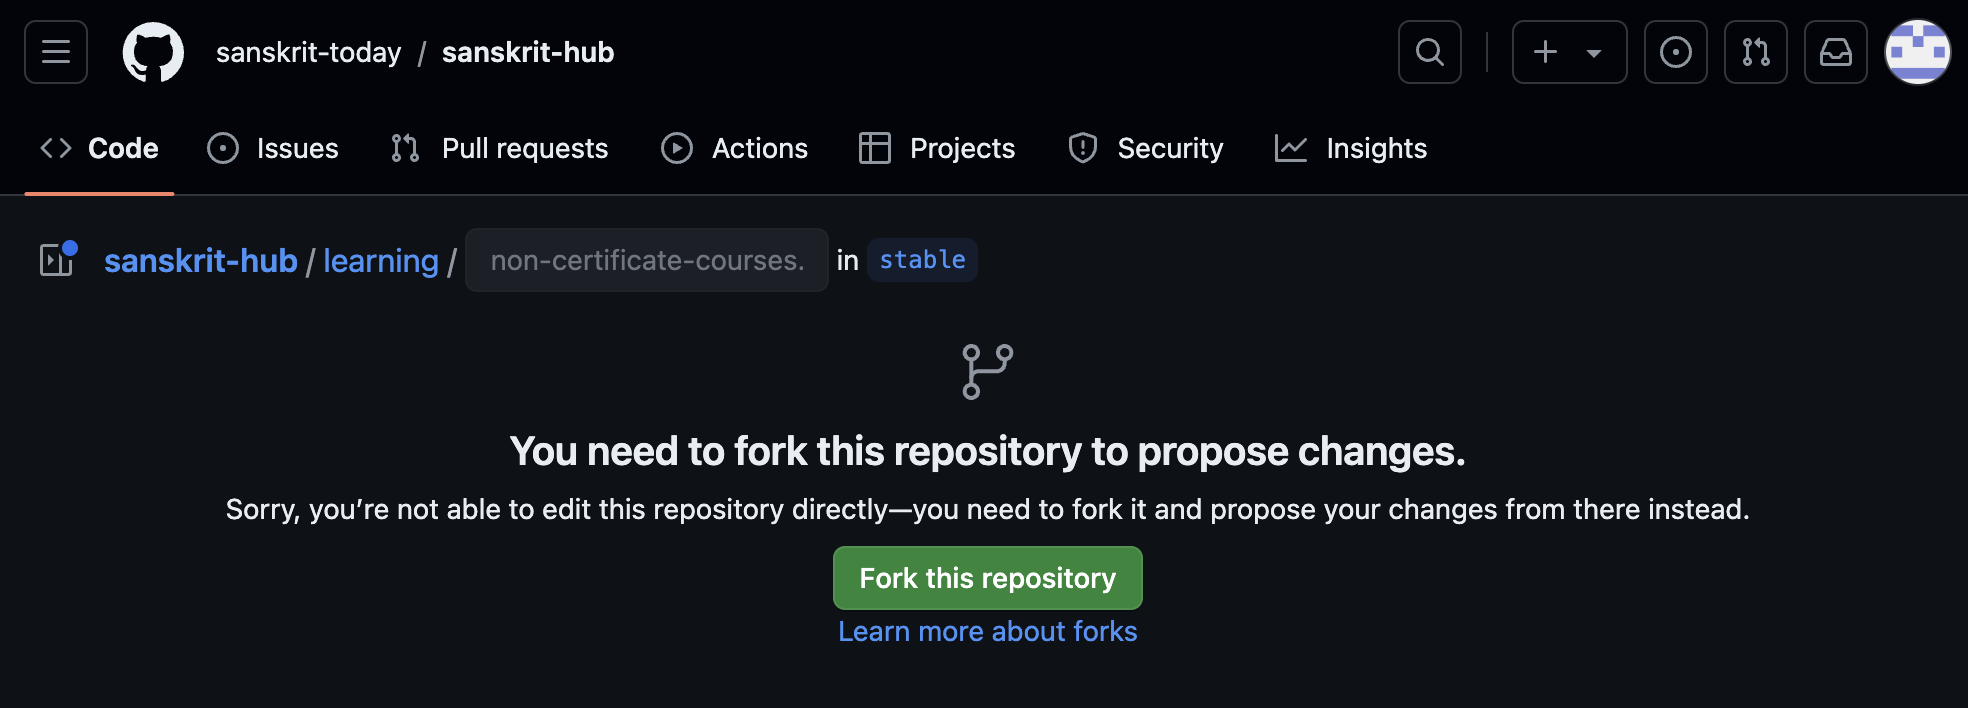Open the Projects tab

point(937,148)
